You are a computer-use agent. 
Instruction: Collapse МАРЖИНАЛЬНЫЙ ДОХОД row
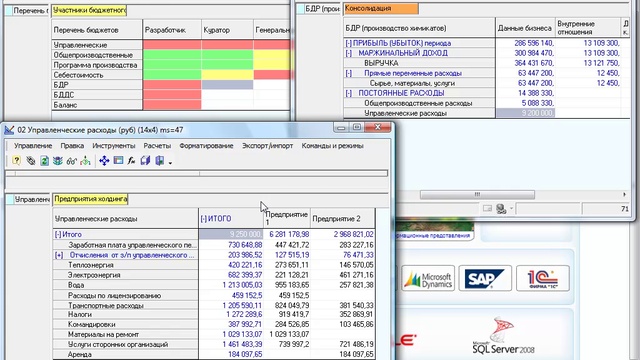click(x=348, y=53)
